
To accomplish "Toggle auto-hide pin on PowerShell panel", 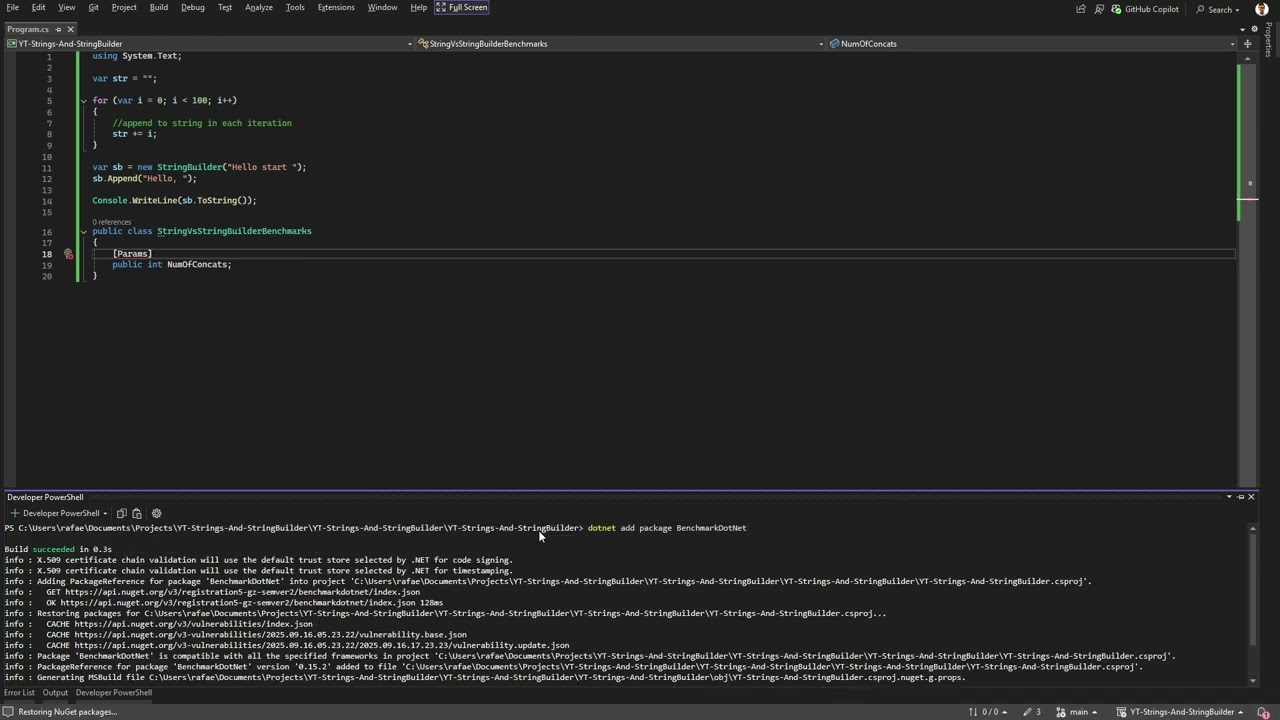I will tap(1240, 497).
